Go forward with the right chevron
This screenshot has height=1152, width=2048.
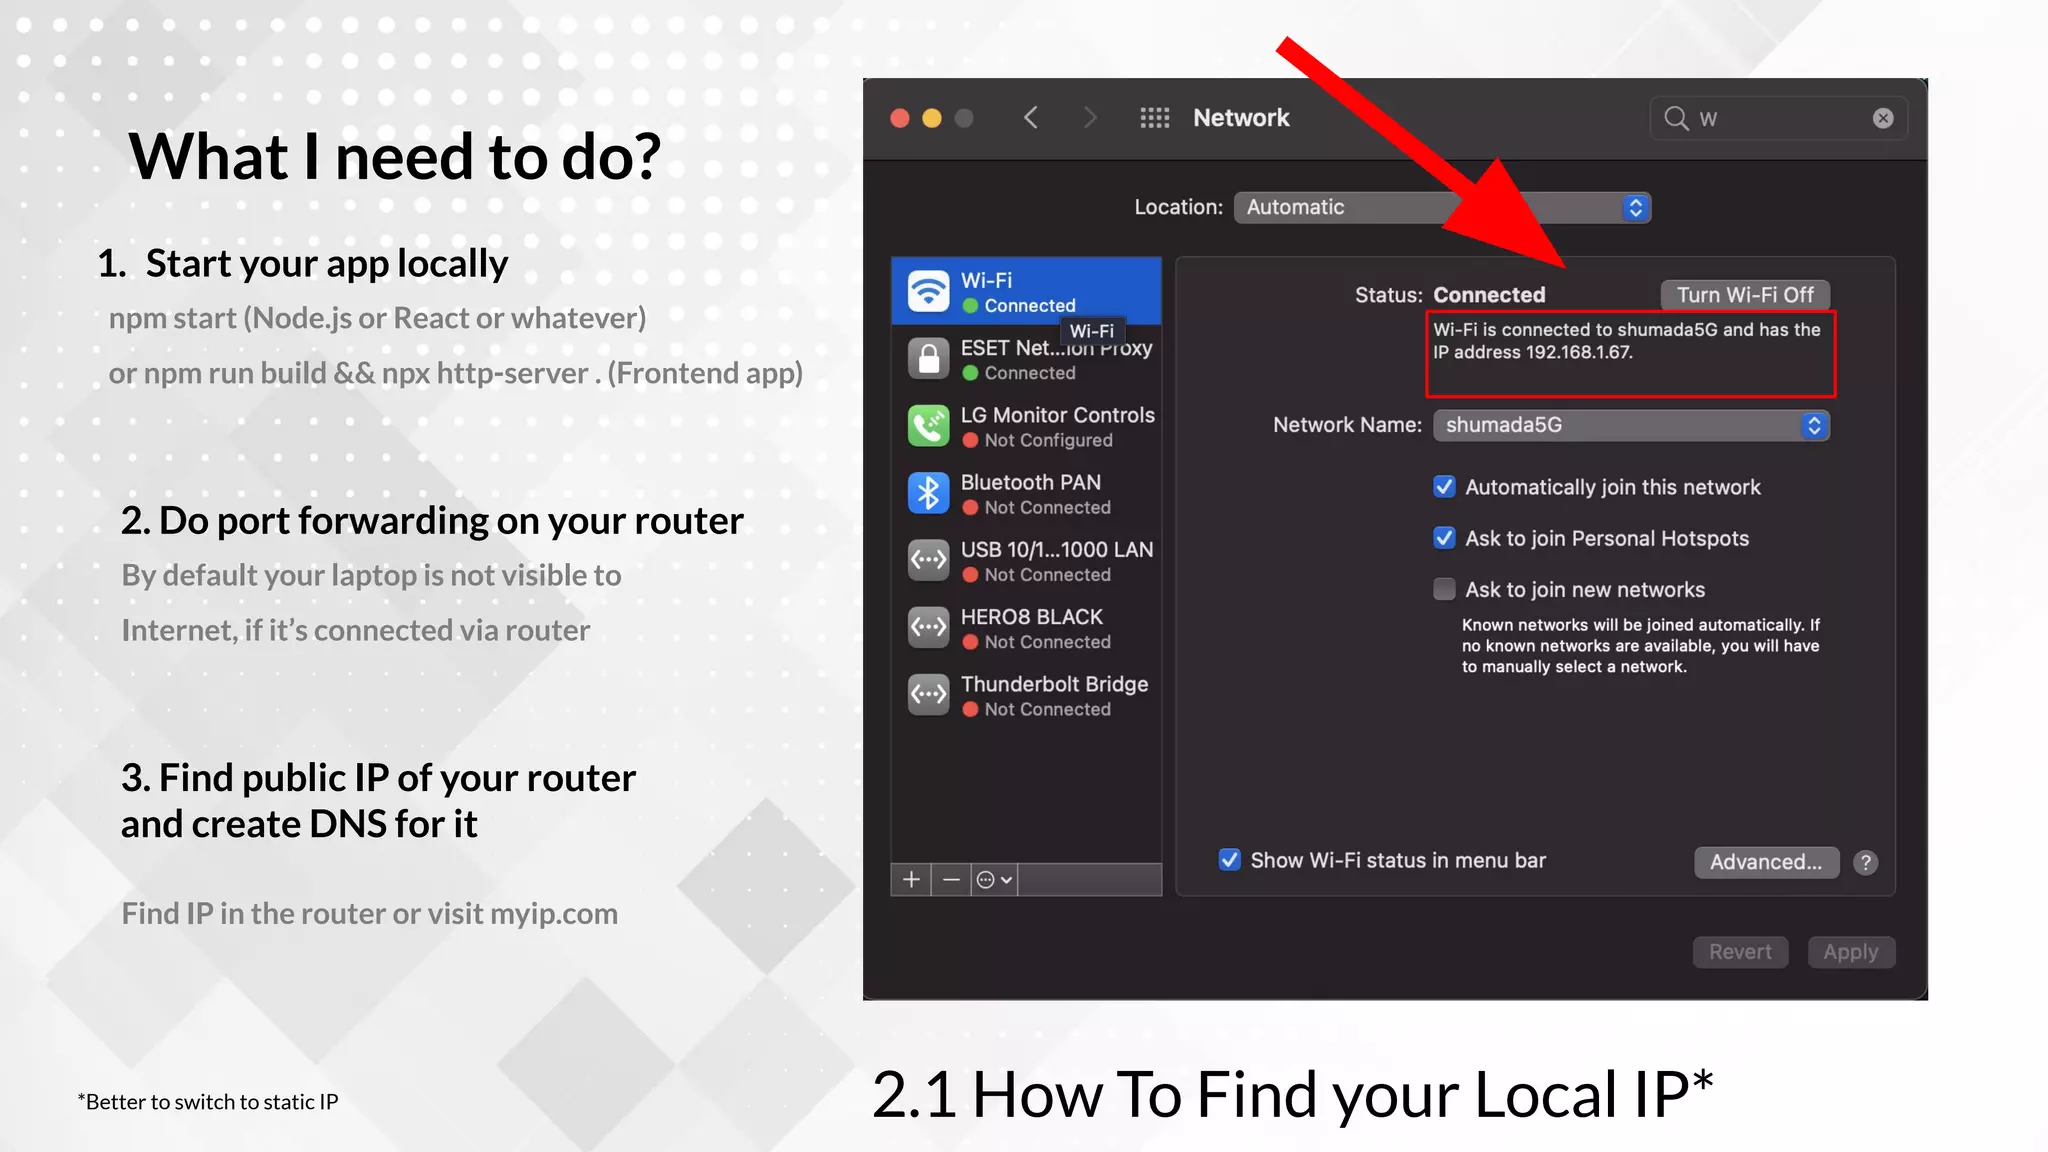pos(1090,118)
